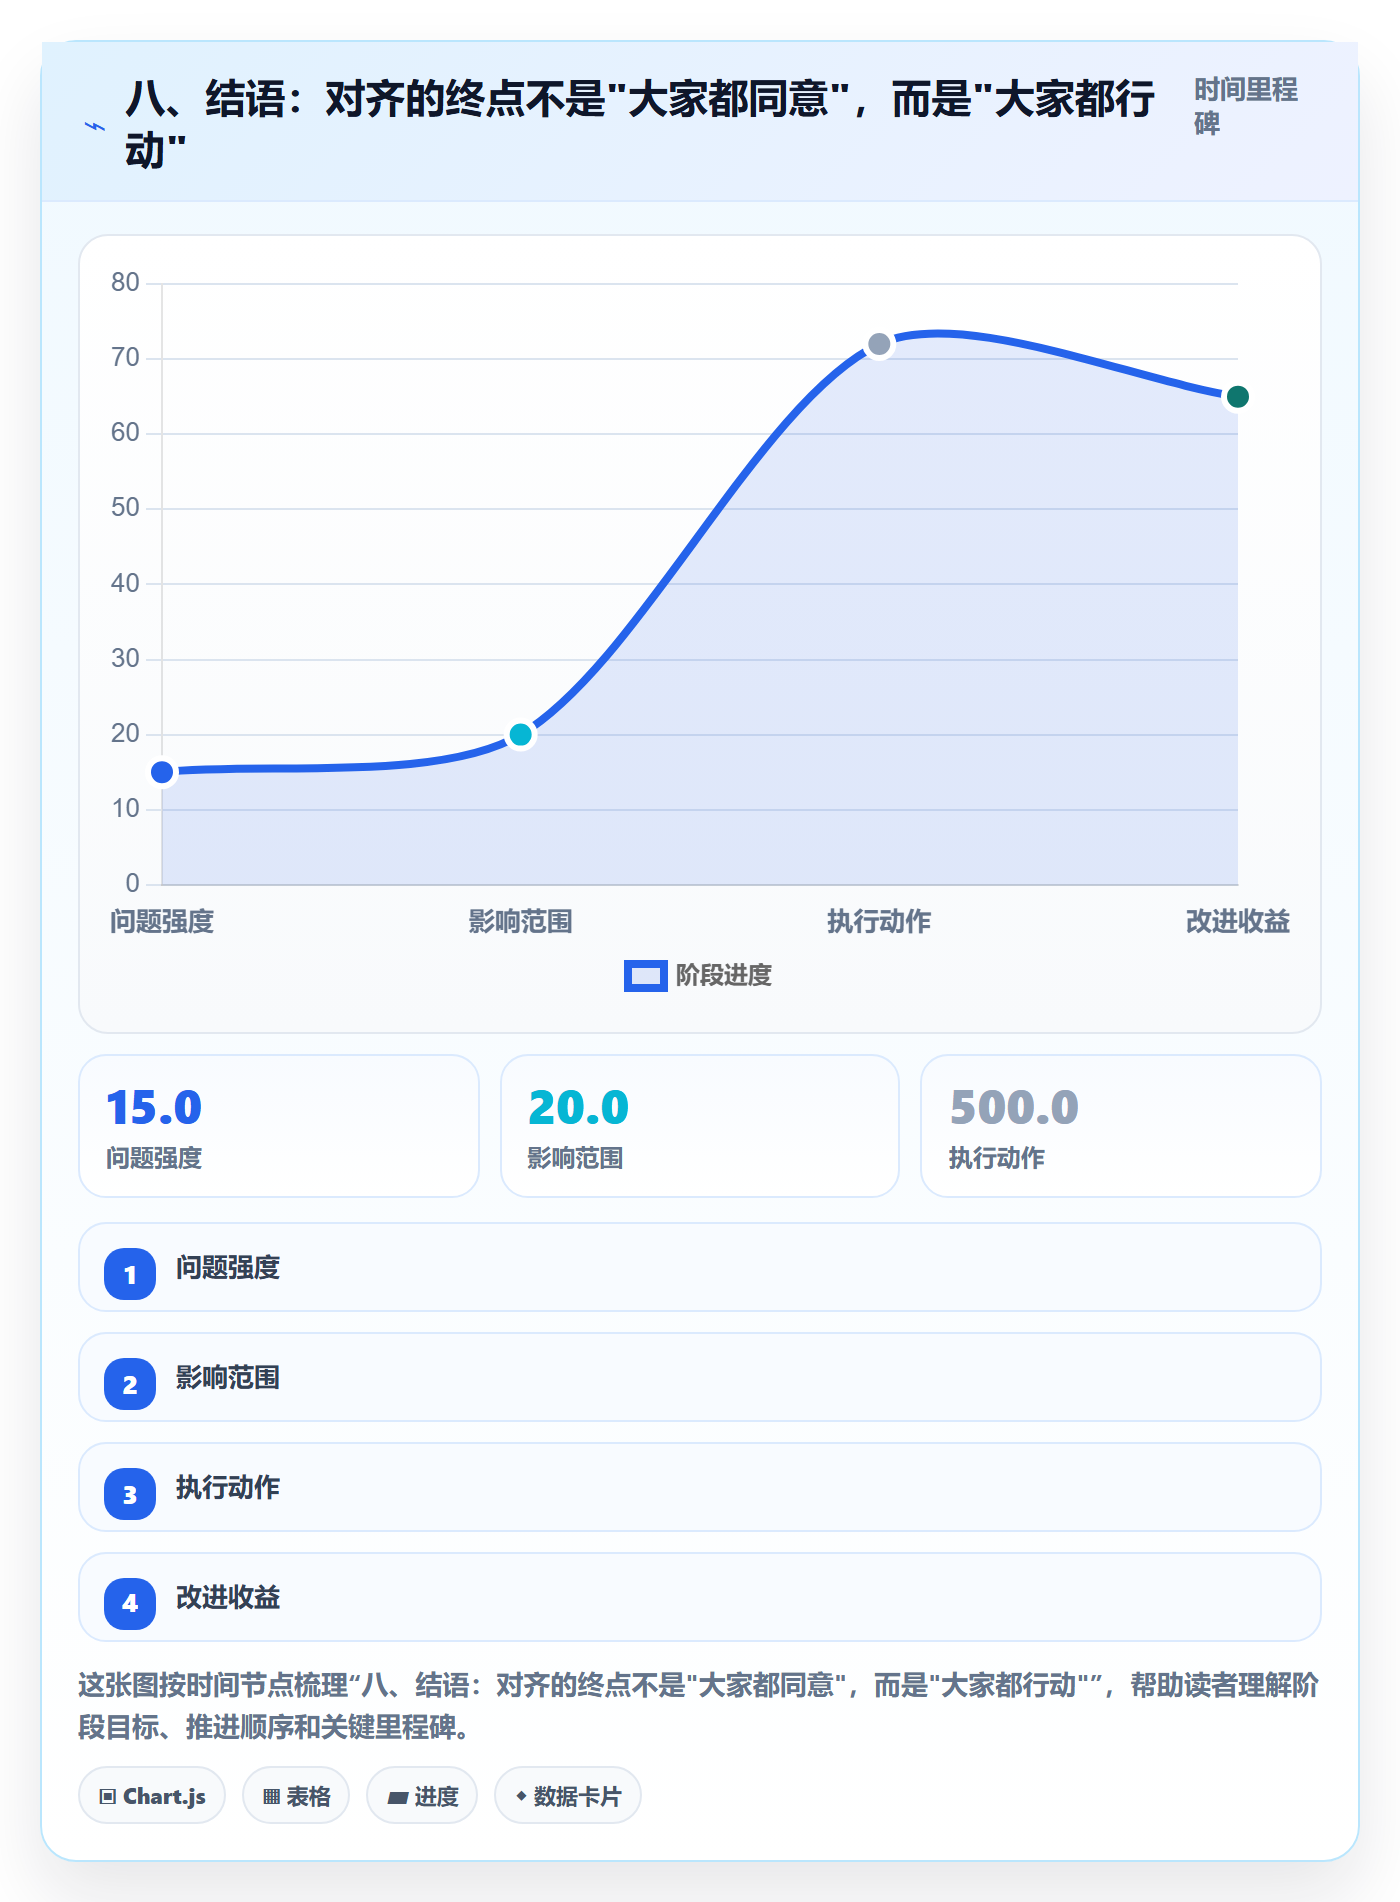Viewport: 1400px width, 1902px height.
Task: Click the 影响范围 x-axis label
Action: [x=520, y=922]
